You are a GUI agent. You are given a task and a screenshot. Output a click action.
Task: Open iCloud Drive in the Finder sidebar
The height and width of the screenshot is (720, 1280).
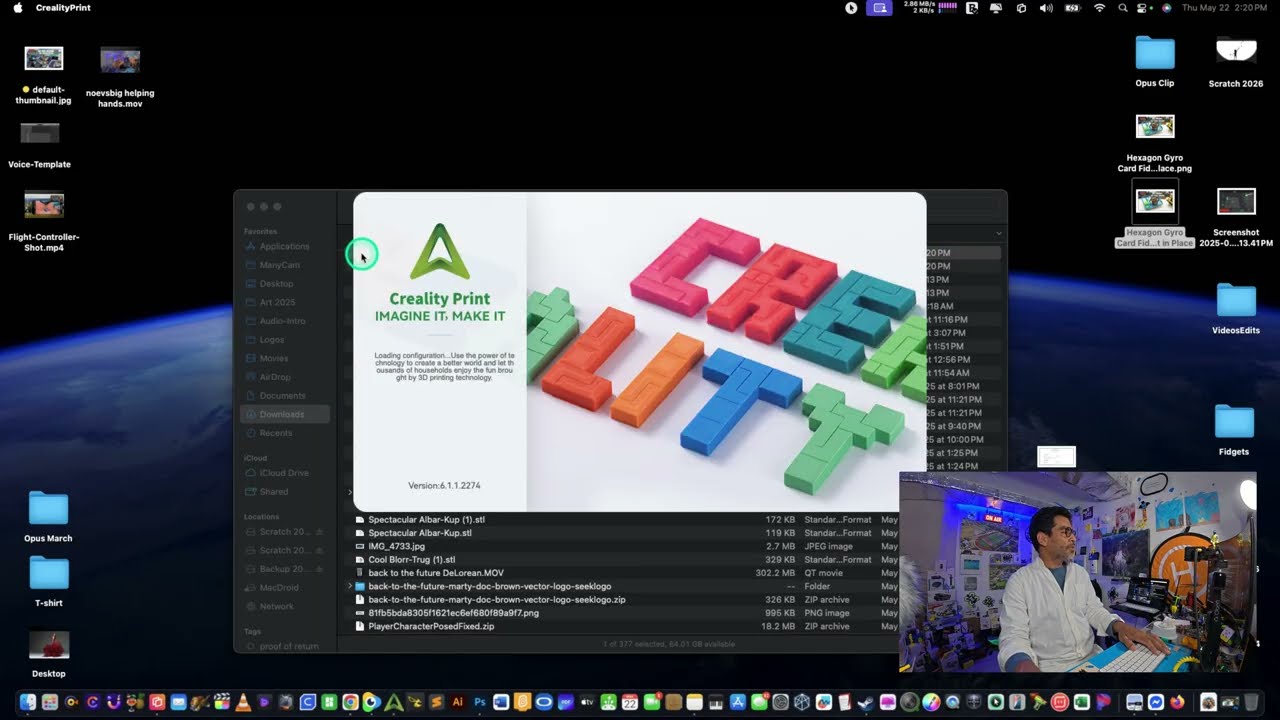(284, 473)
